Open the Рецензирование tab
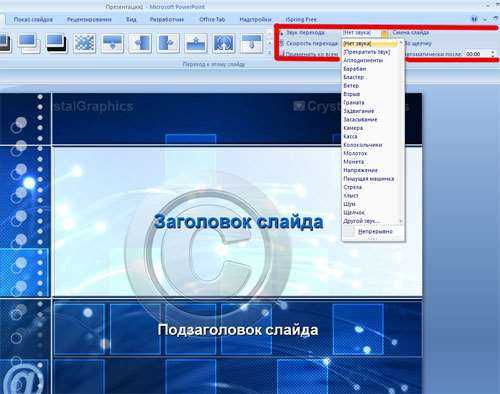This screenshot has height=394, width=500. click(x=89, y=20)
